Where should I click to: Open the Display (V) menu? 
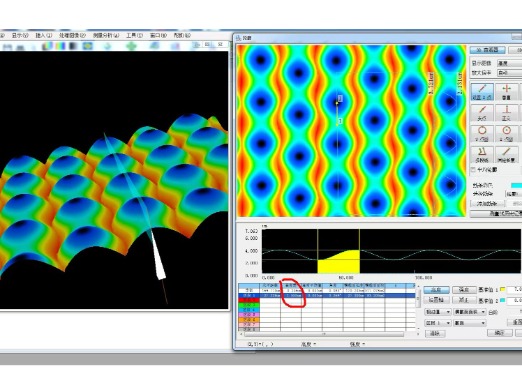click(20, 35)
